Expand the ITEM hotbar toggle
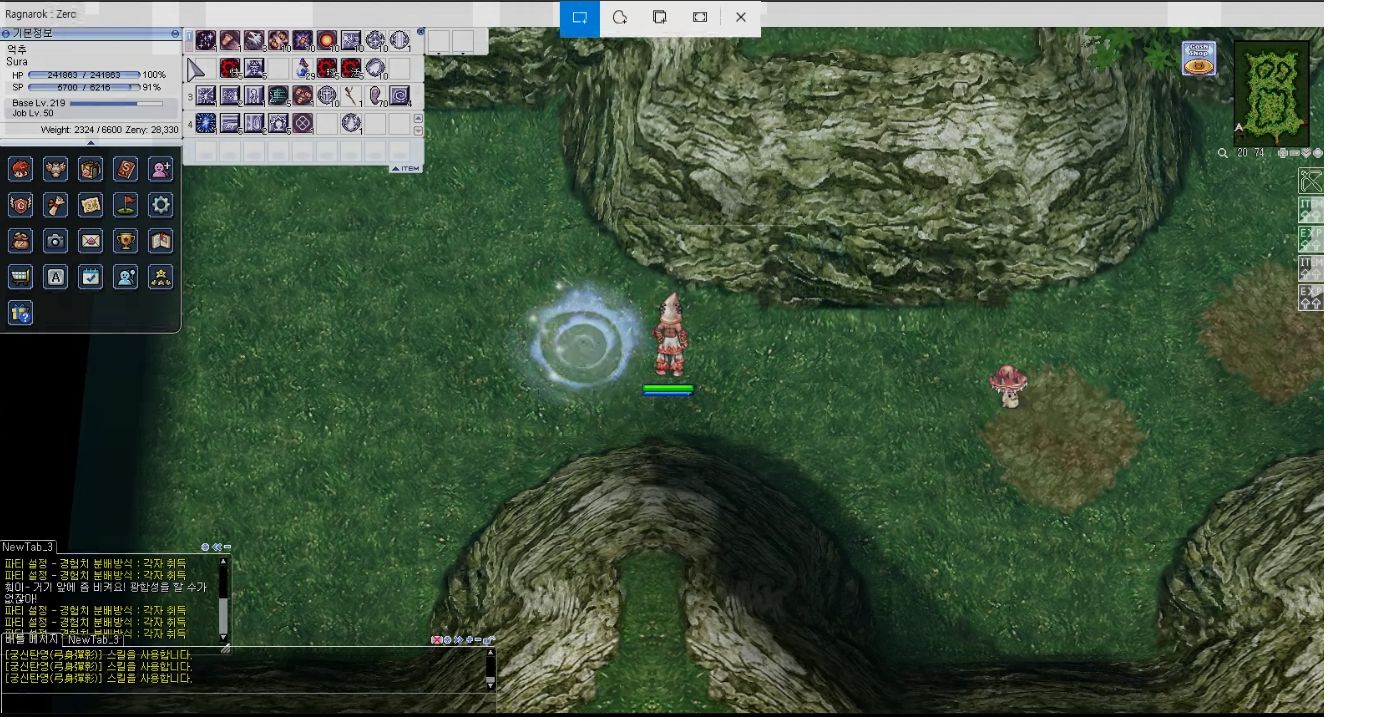Image resolution: width=1391 pixels, height=717 pixels. pyautogui.click(x=406, y=169)
